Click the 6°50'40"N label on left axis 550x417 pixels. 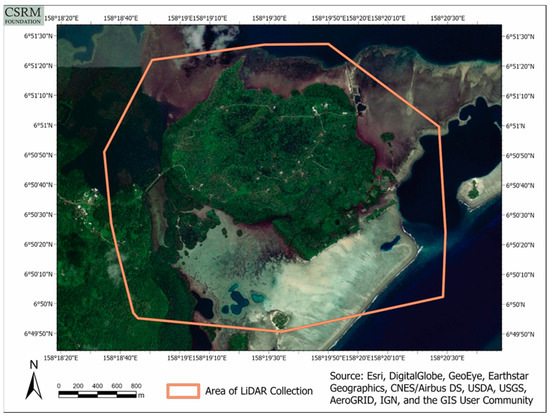click(x=39, y=185)
